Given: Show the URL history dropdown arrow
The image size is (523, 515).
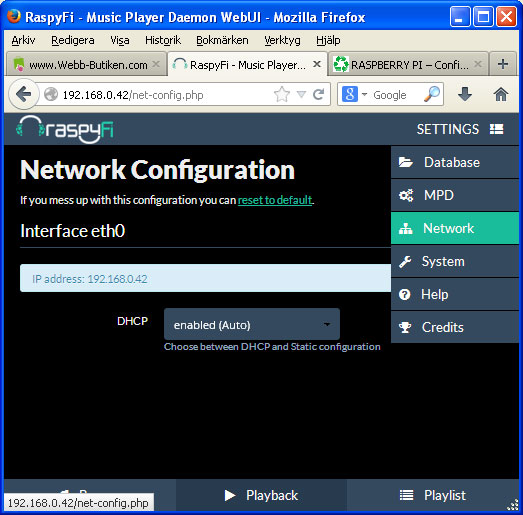Looking at the screenshot, I should point(301,95).
